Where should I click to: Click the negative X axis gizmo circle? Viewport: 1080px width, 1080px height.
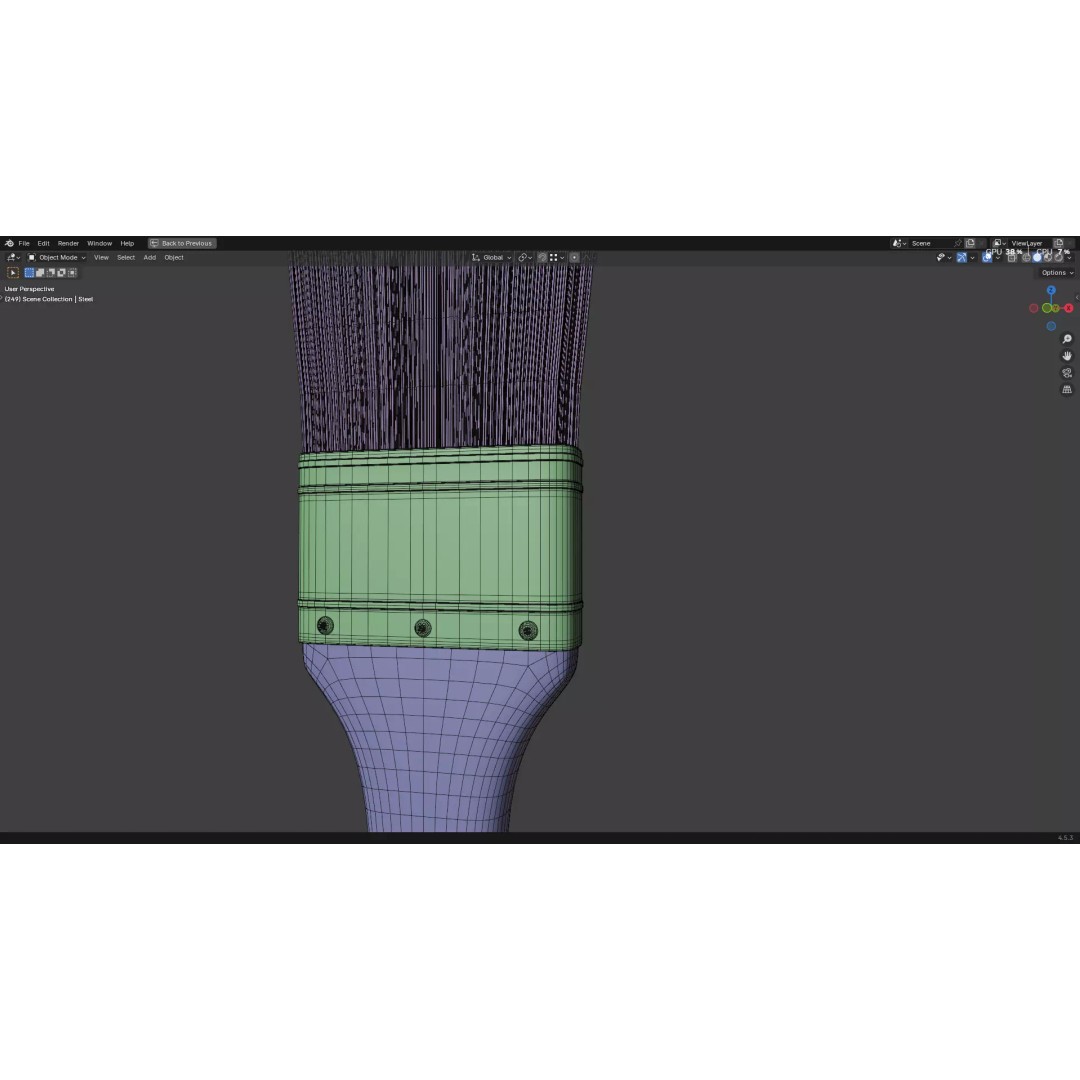click(x=1034, y=308)
